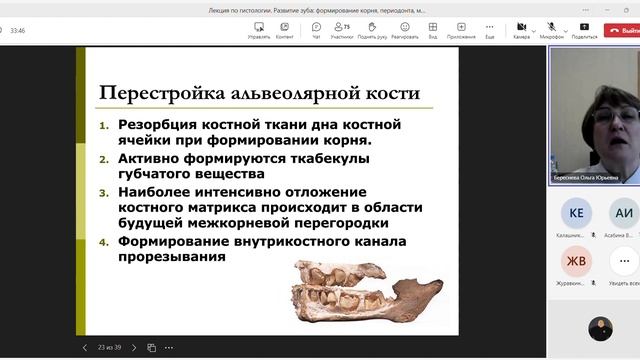Raise hand with Поднять руку
This screenshot has width=640, height=360.
click(372, 30)
